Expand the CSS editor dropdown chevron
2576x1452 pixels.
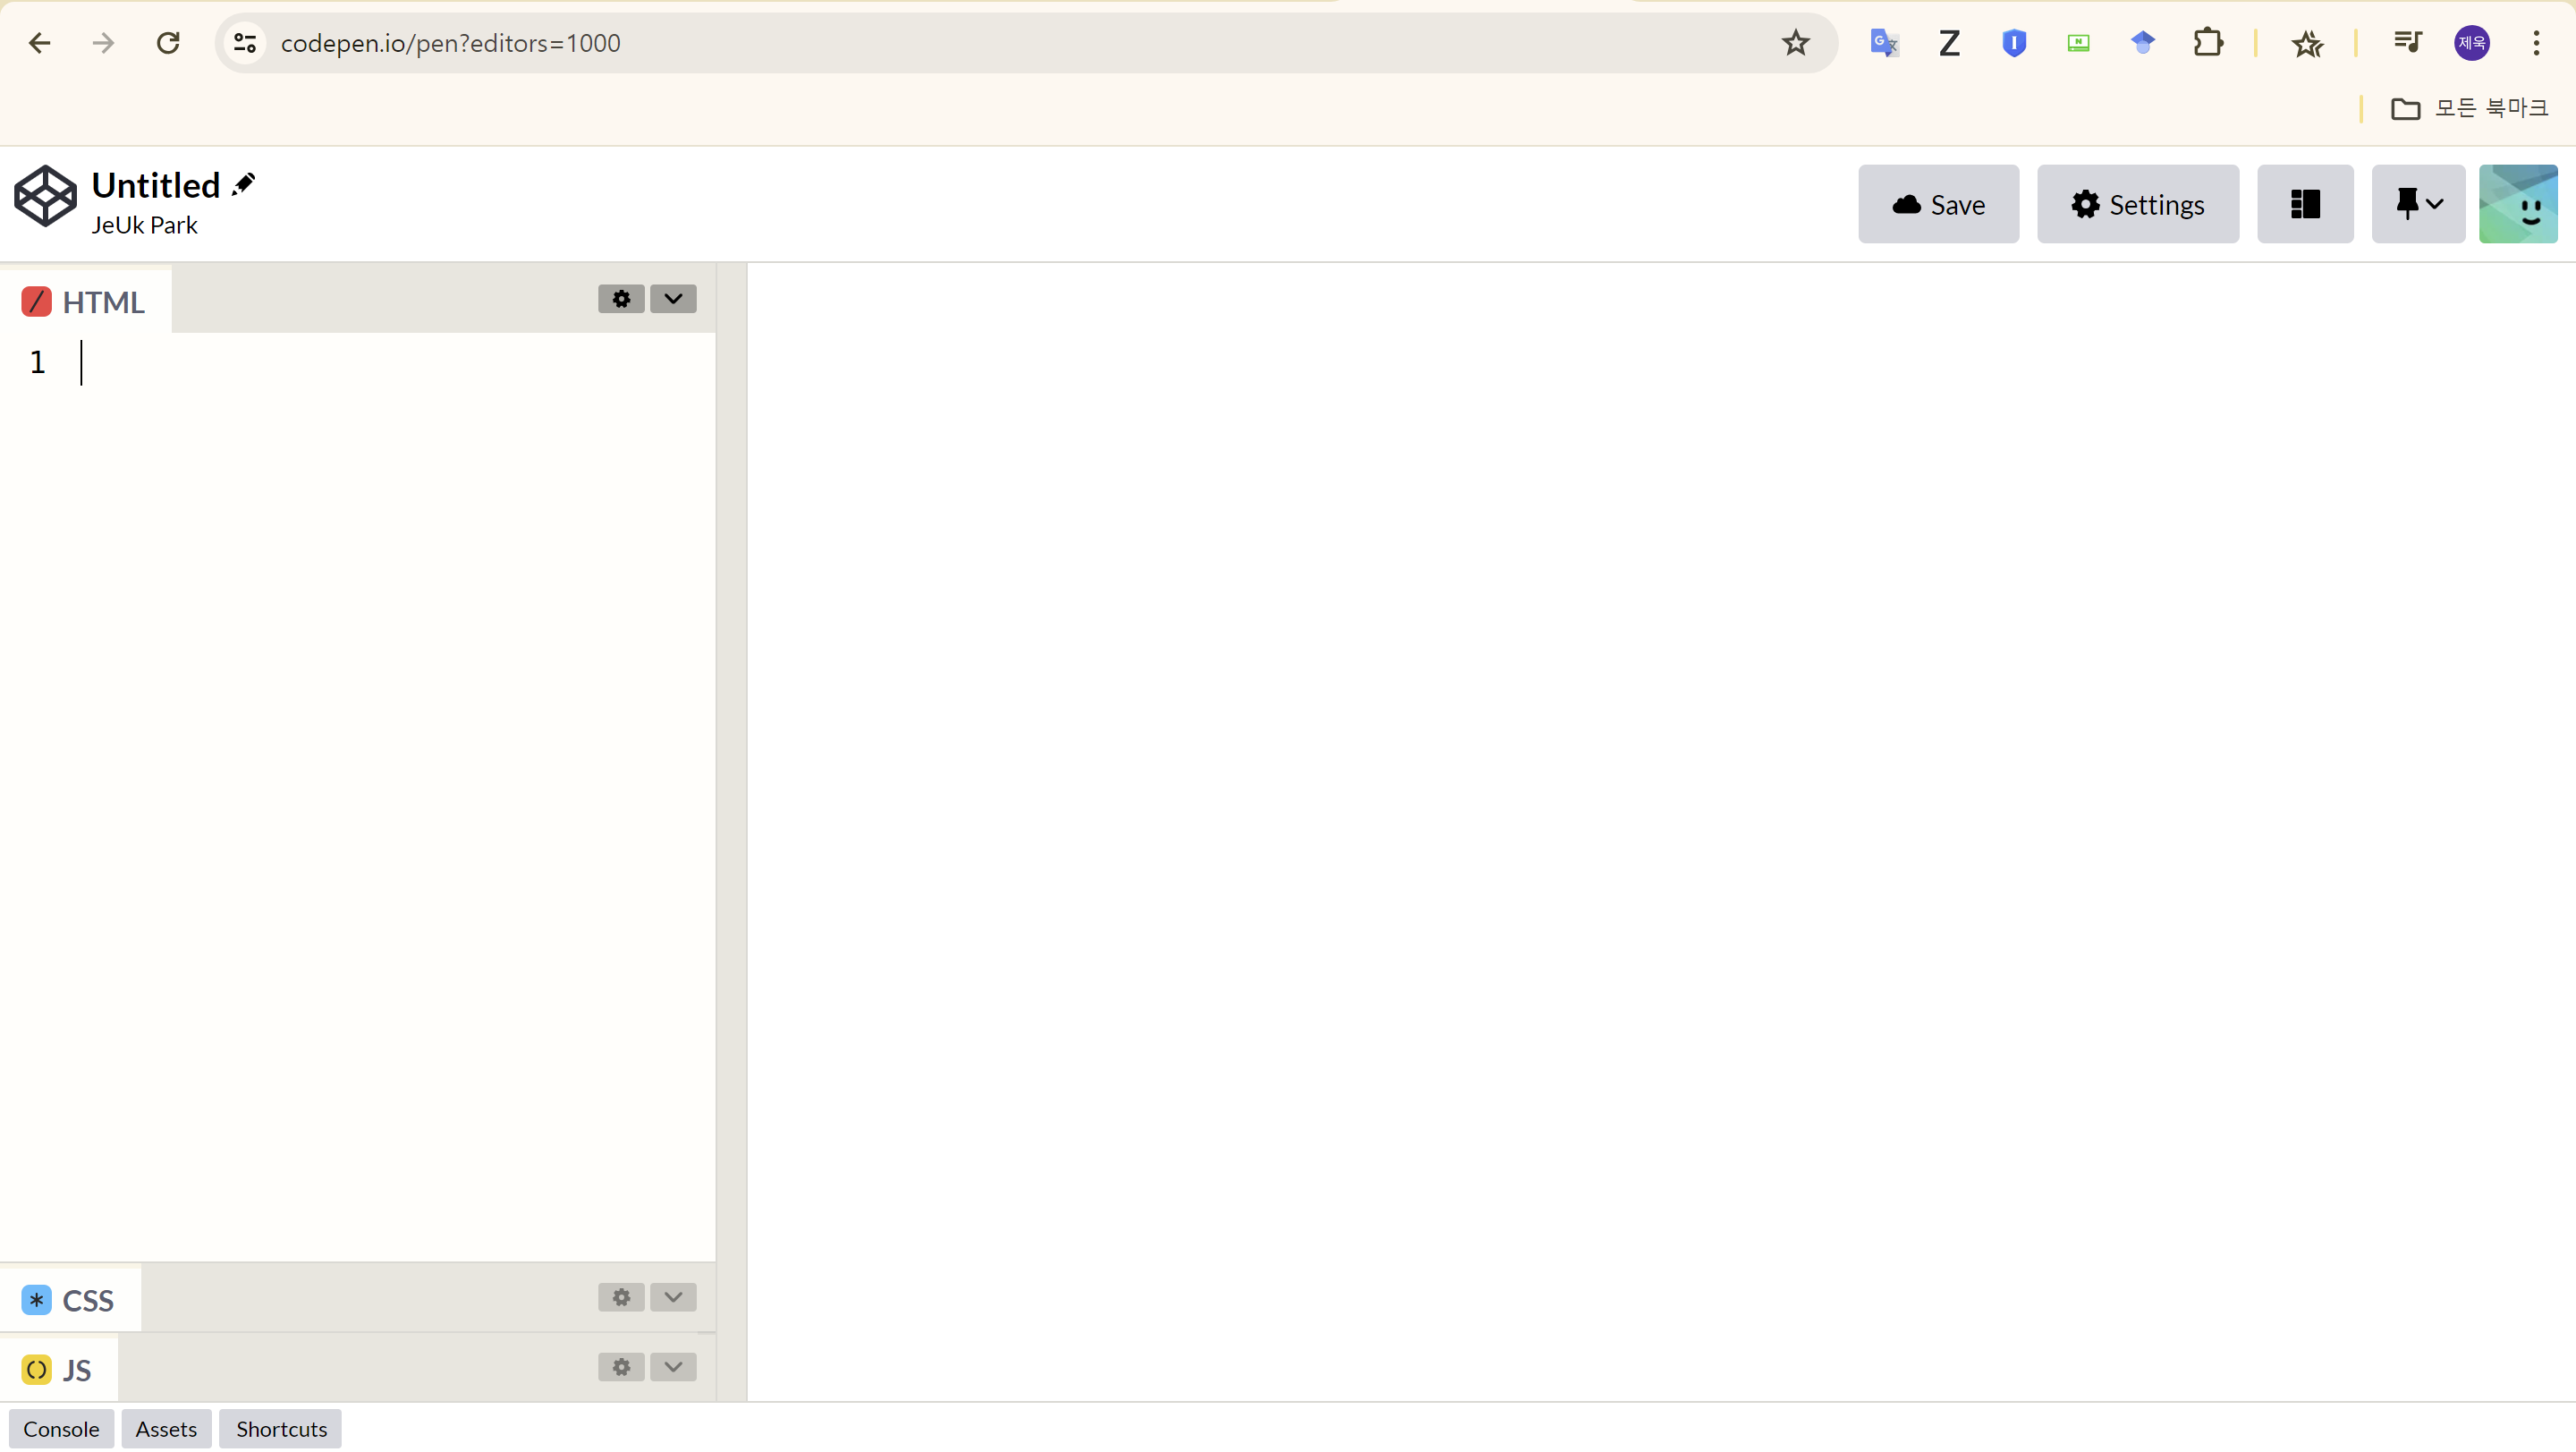tap(673, 1297)
